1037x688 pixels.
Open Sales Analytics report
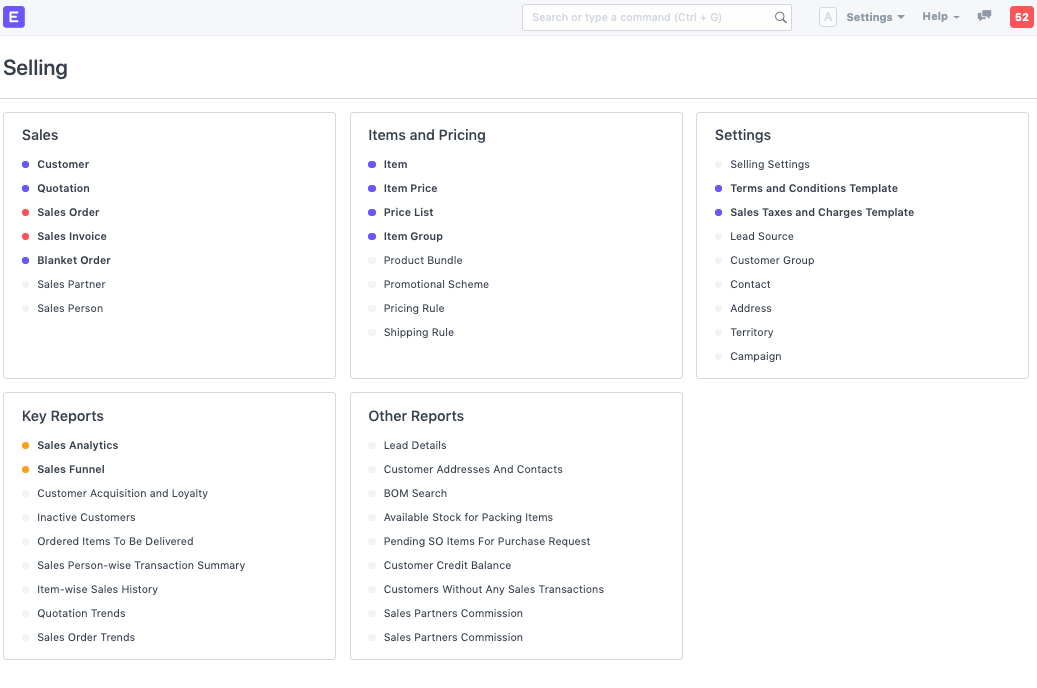click(x=77, y=445)
